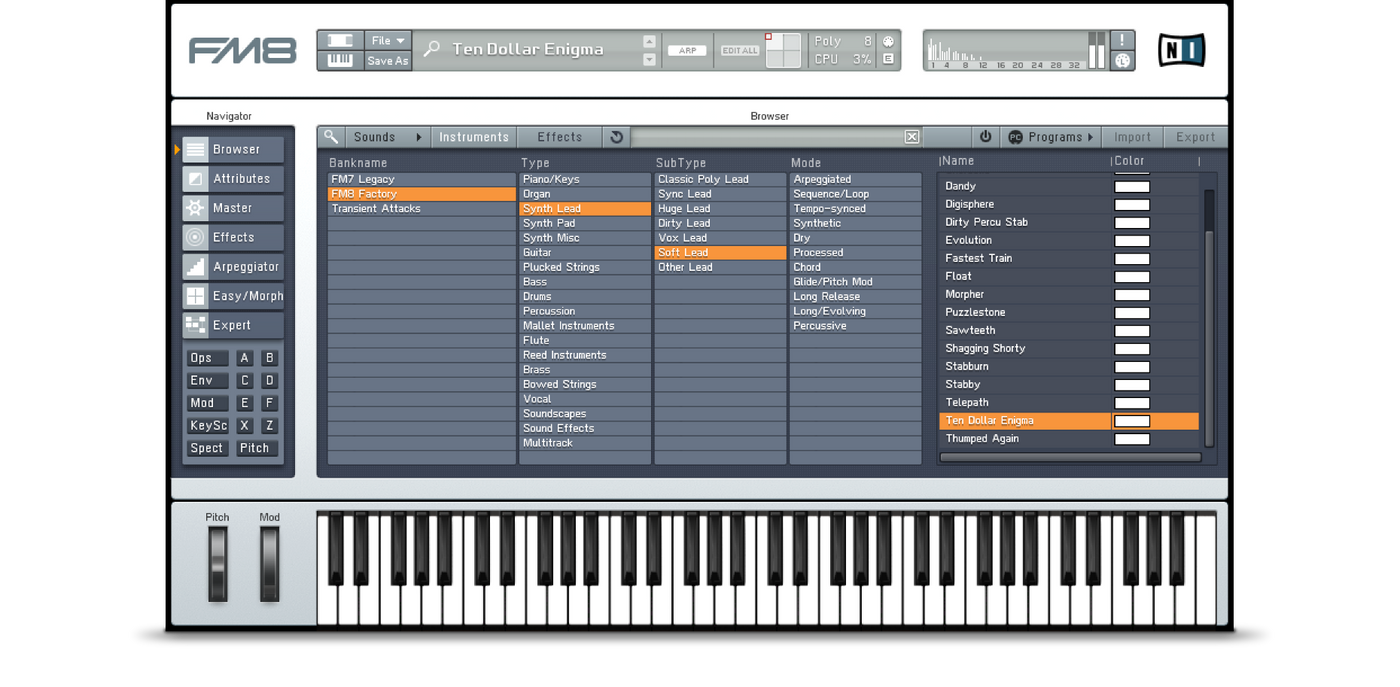
Task: Click the header search magnifier next to preset name
Action: point(431,49)
